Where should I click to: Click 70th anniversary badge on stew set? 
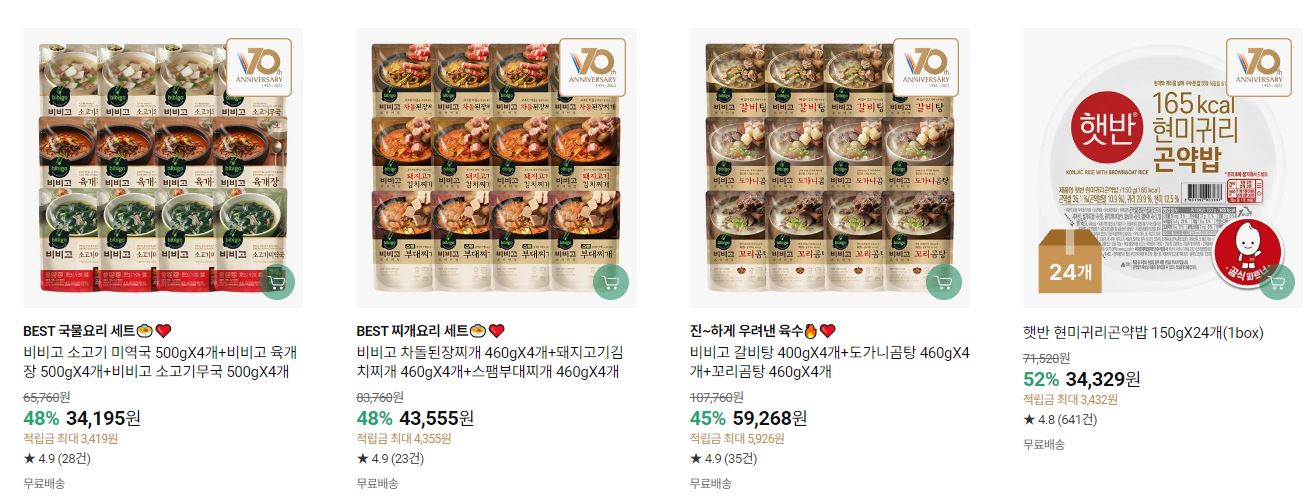tap(592, 67)
